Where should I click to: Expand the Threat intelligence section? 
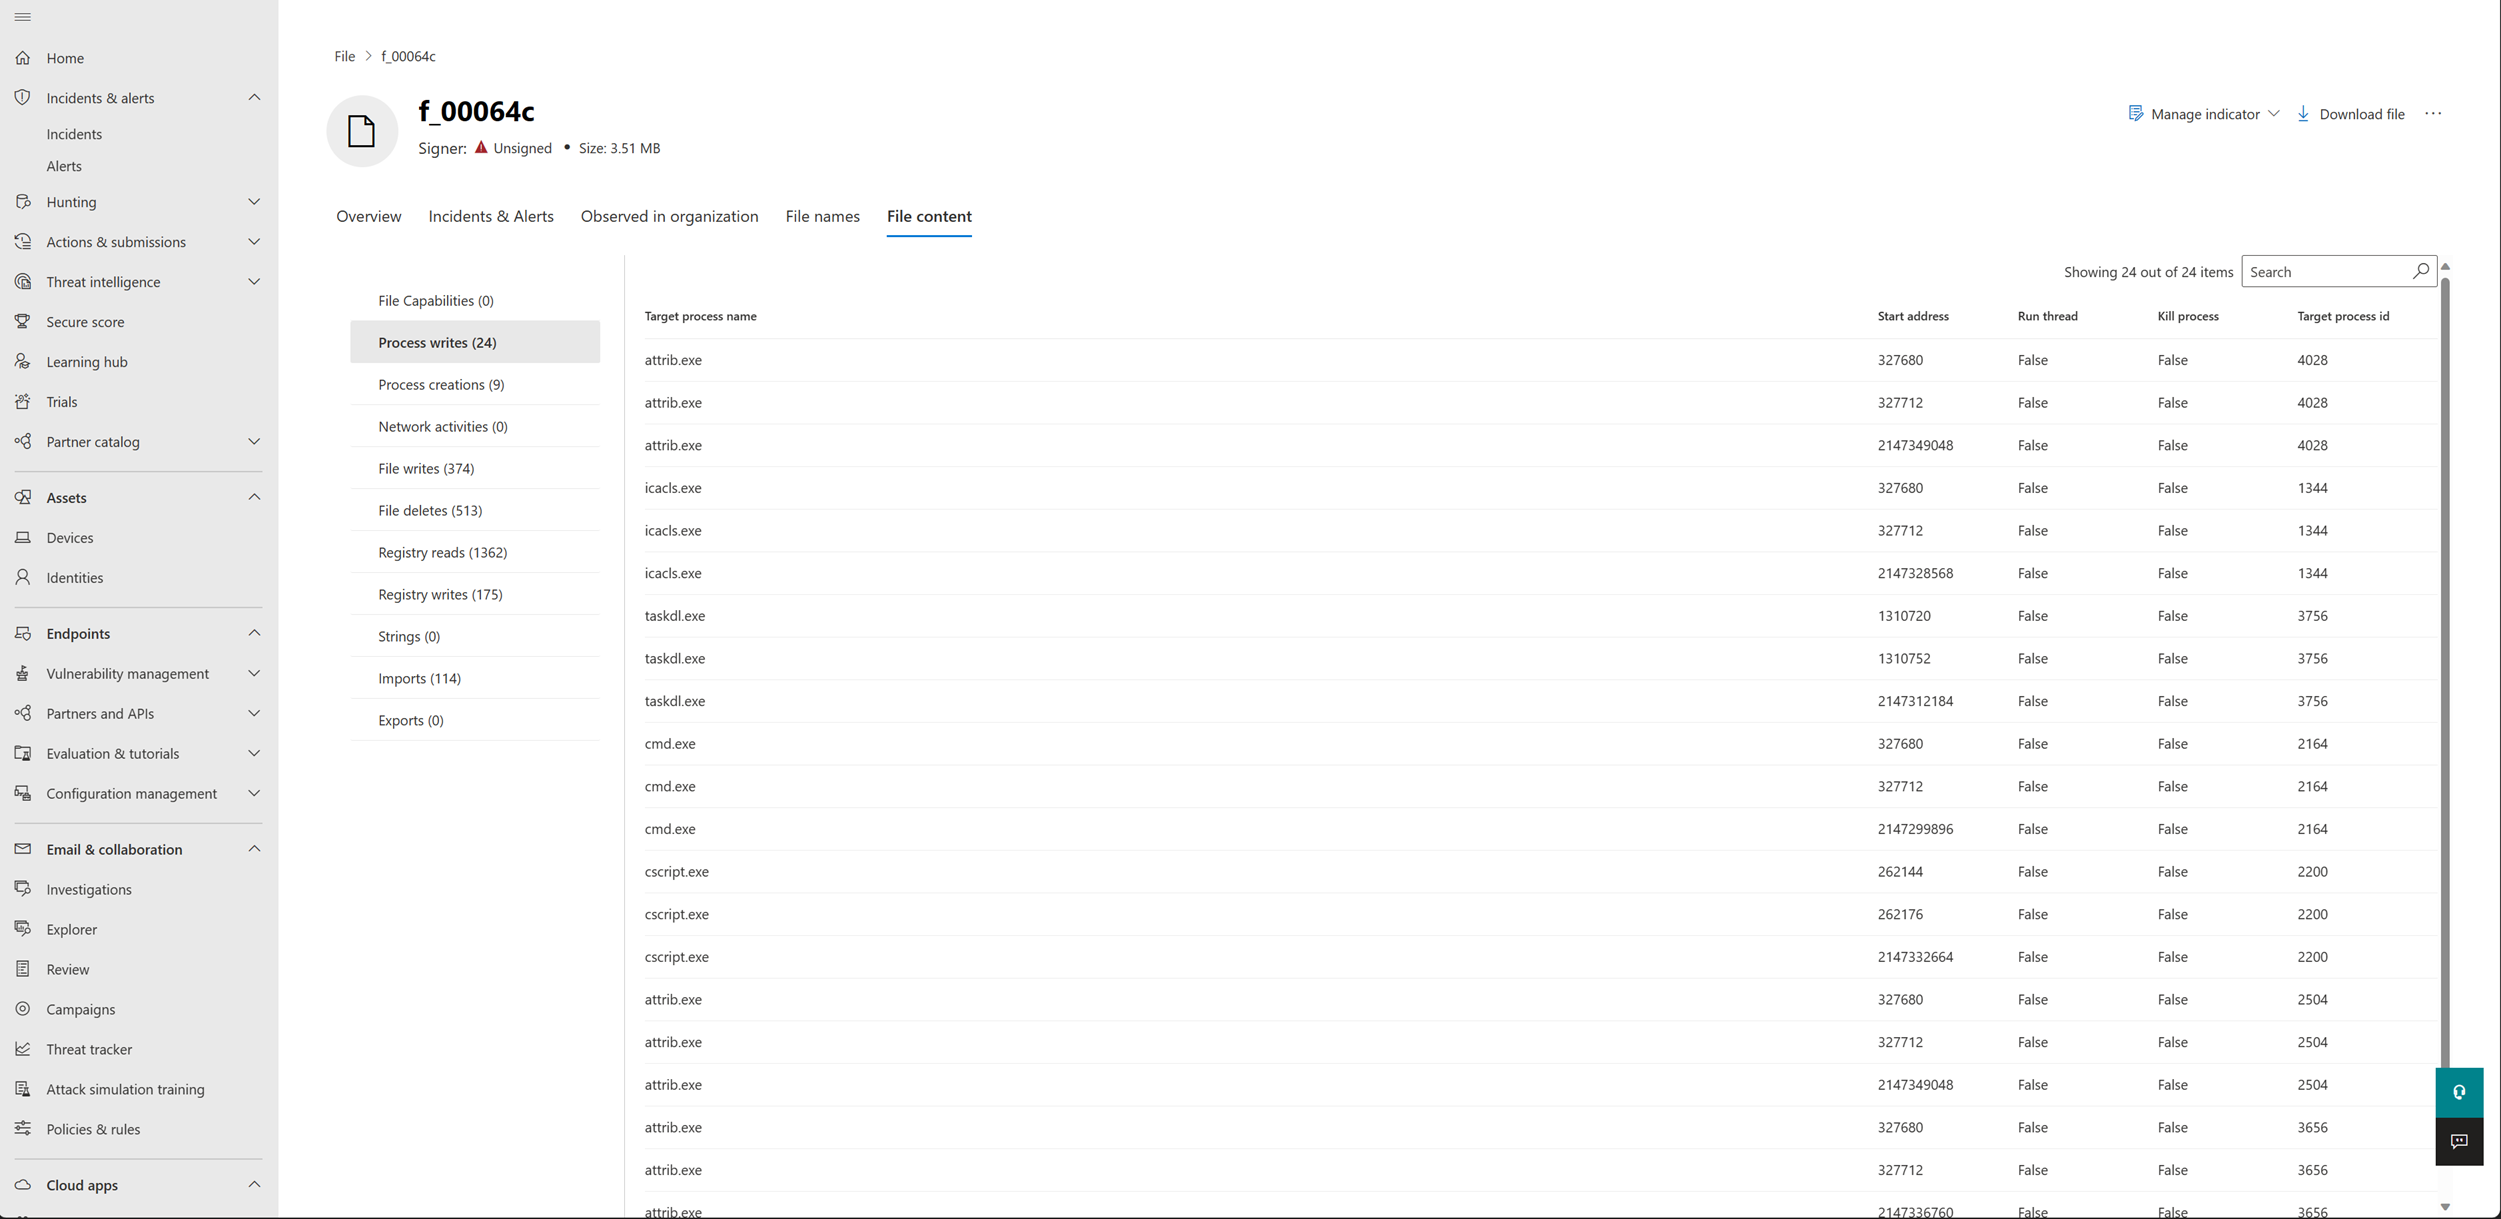254,282
